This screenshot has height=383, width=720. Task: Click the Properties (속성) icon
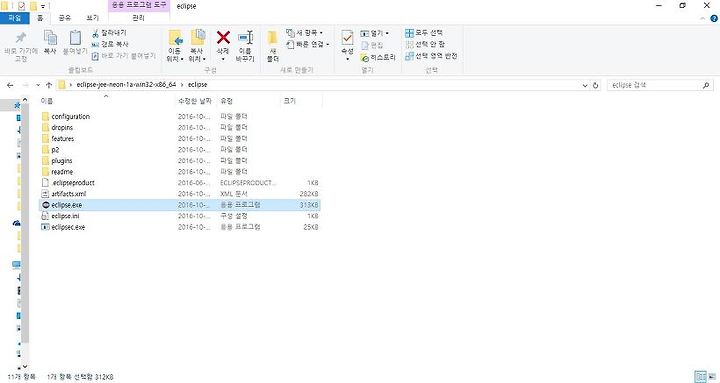pyautogui.click(x=347, y=38)
